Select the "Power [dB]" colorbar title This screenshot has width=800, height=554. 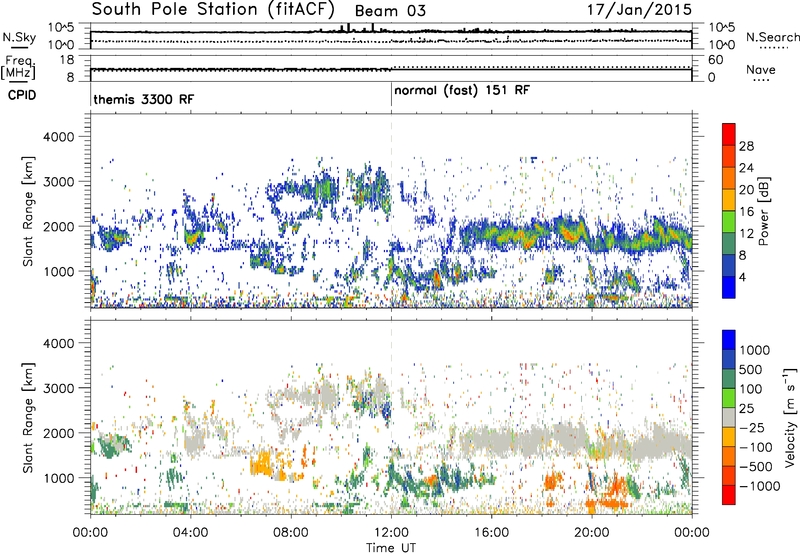tap(764, 211)
